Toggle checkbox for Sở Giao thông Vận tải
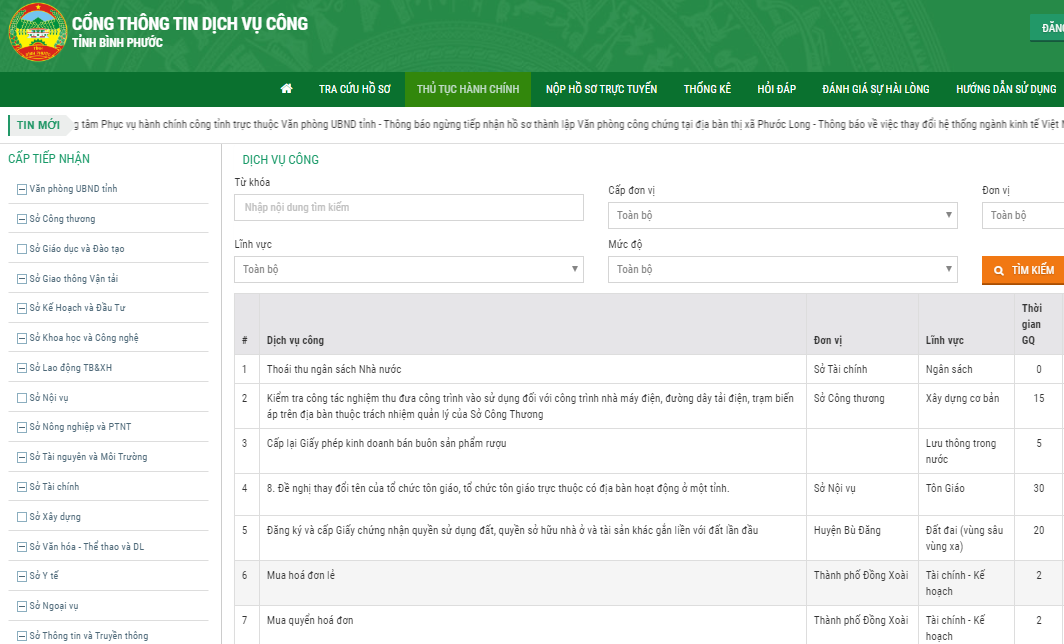The image size is (1064, 644). (22, 279)
